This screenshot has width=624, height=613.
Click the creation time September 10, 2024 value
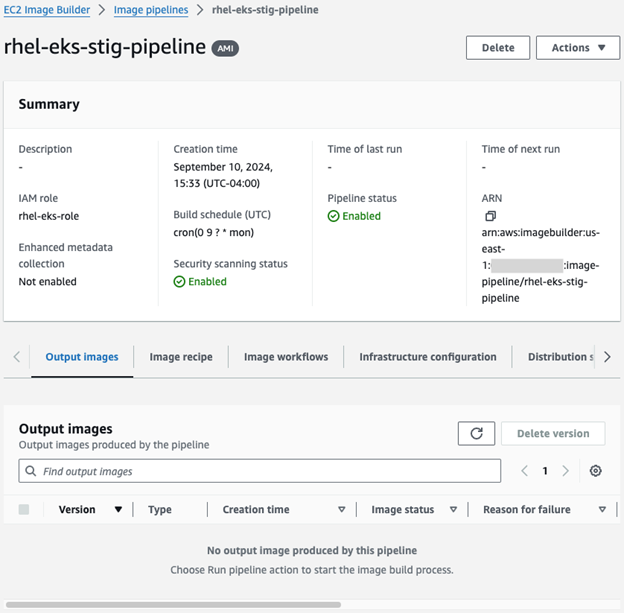coord(223,175)
